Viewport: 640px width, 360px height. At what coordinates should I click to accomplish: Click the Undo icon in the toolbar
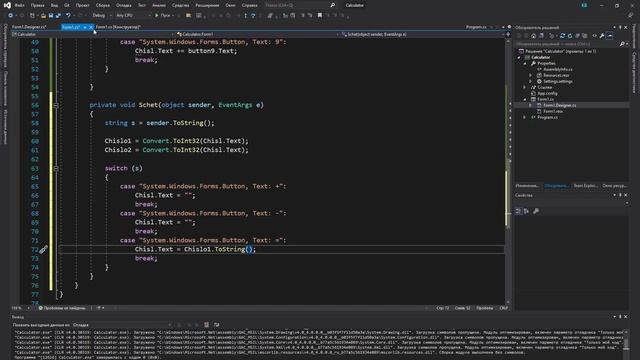pyautogui.click(x=68, y=15)
